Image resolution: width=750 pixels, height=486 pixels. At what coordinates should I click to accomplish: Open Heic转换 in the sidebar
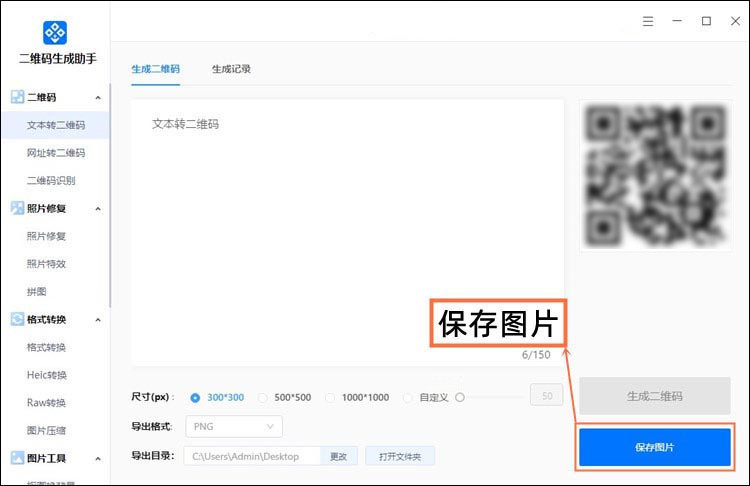(47, 375)
